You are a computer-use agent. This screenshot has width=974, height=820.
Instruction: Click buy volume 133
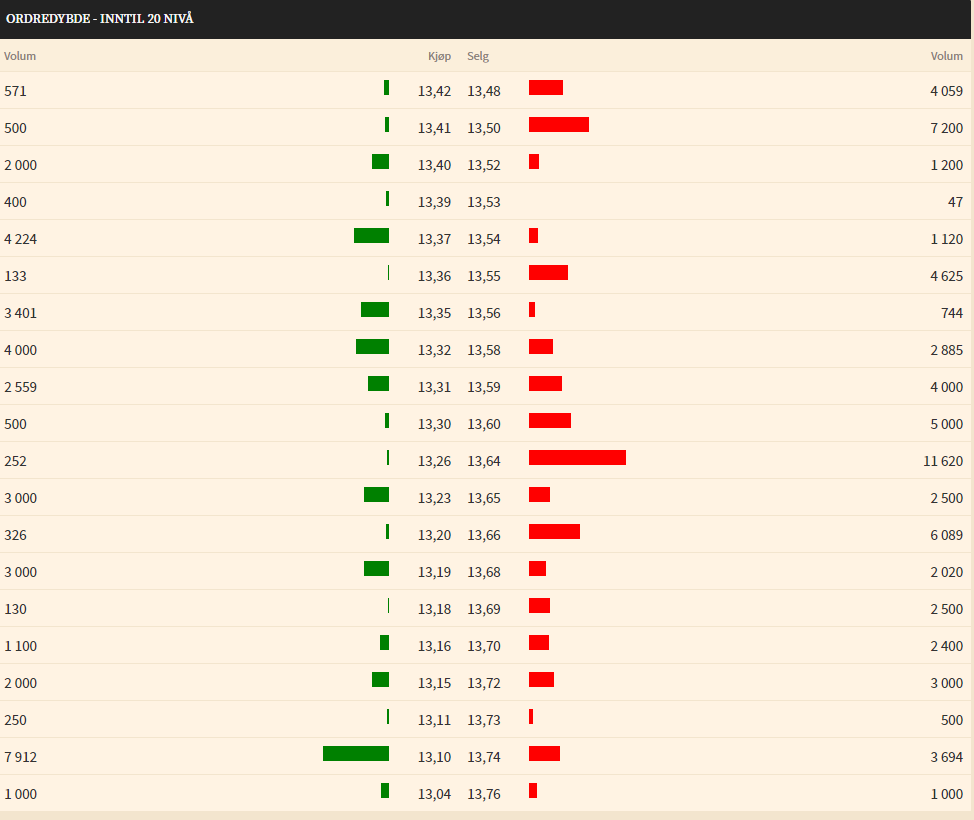click(16, 276)
